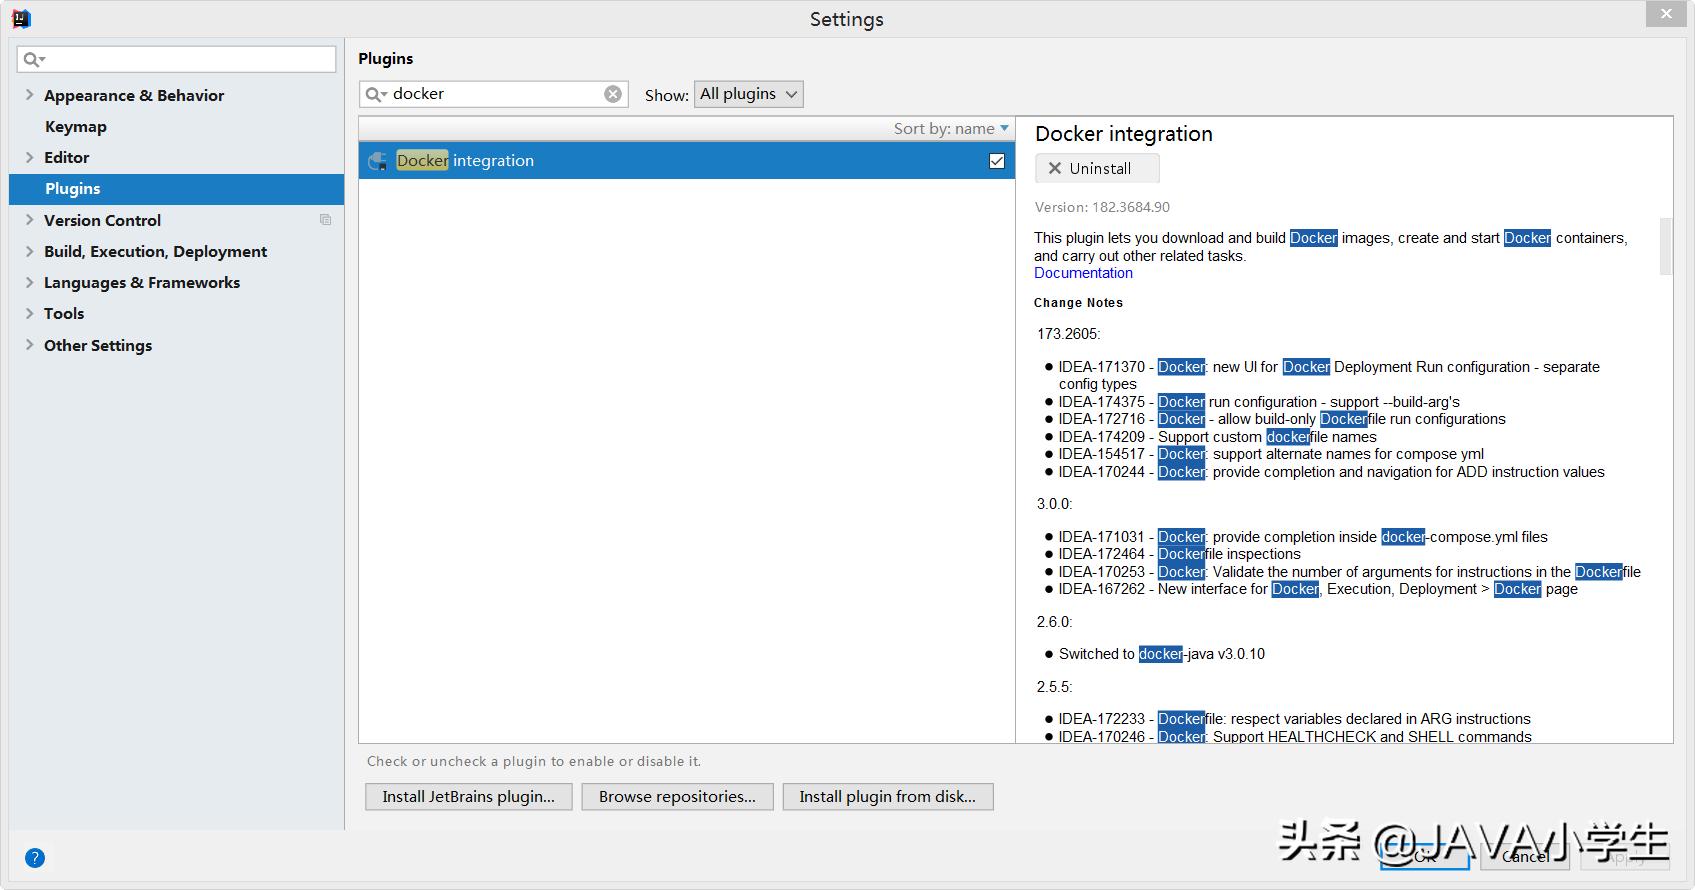Open the Documentation link
Screen dimensions: 1695x890
(1083, 273)
